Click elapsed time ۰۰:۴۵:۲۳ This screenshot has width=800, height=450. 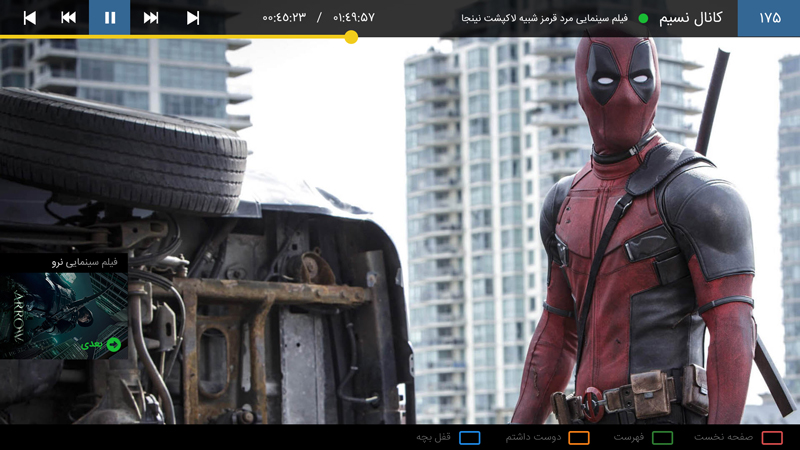(x=284, y=17)
